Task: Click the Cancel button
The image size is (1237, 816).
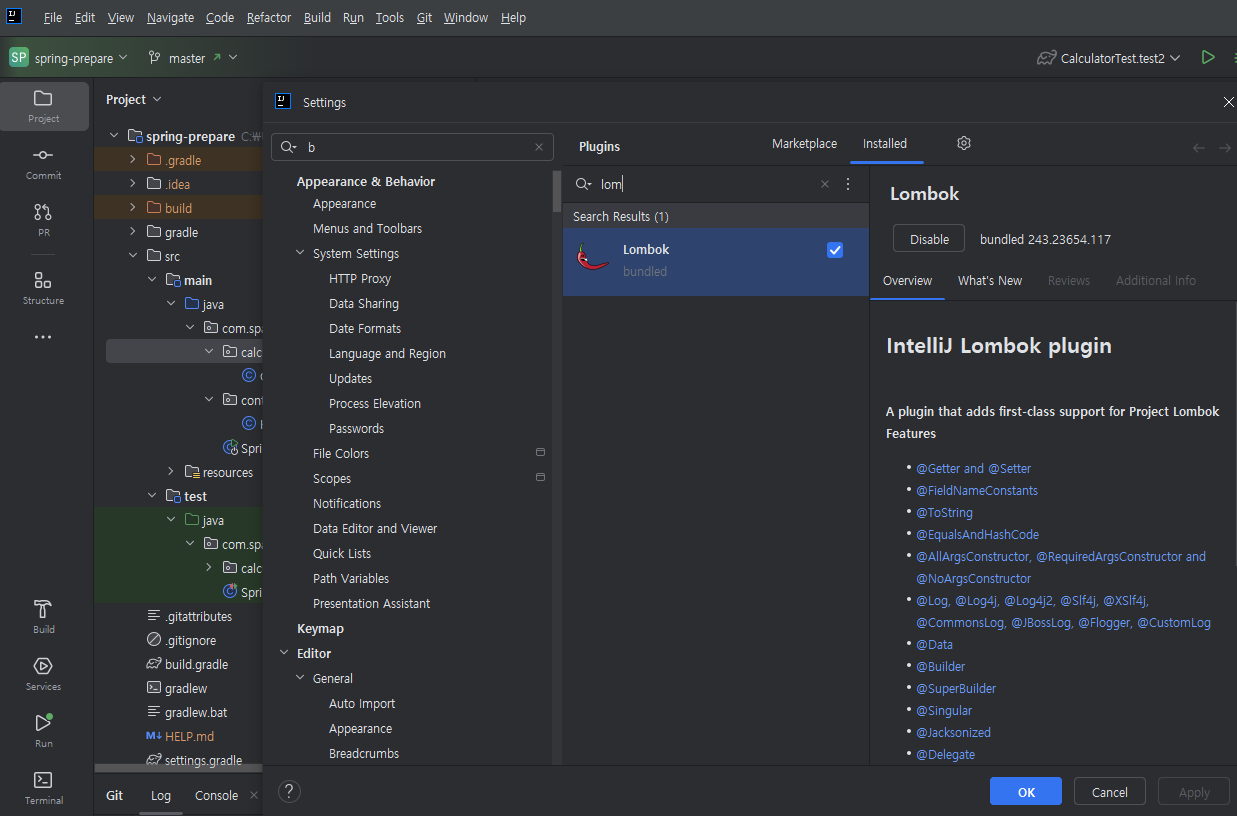Action: tap(1110, 792)
